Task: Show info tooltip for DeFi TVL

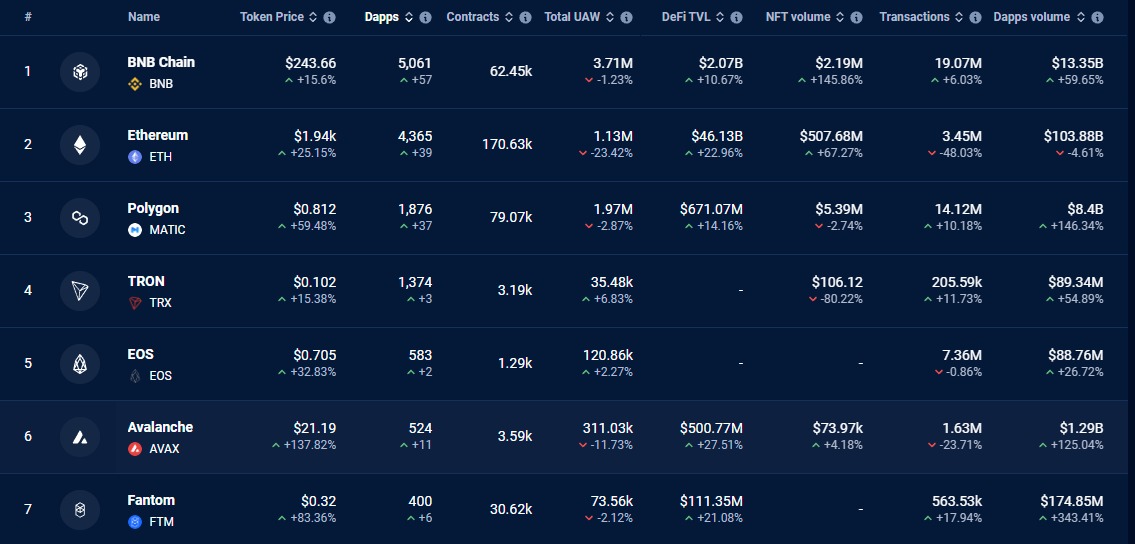Action: (737, 17)
